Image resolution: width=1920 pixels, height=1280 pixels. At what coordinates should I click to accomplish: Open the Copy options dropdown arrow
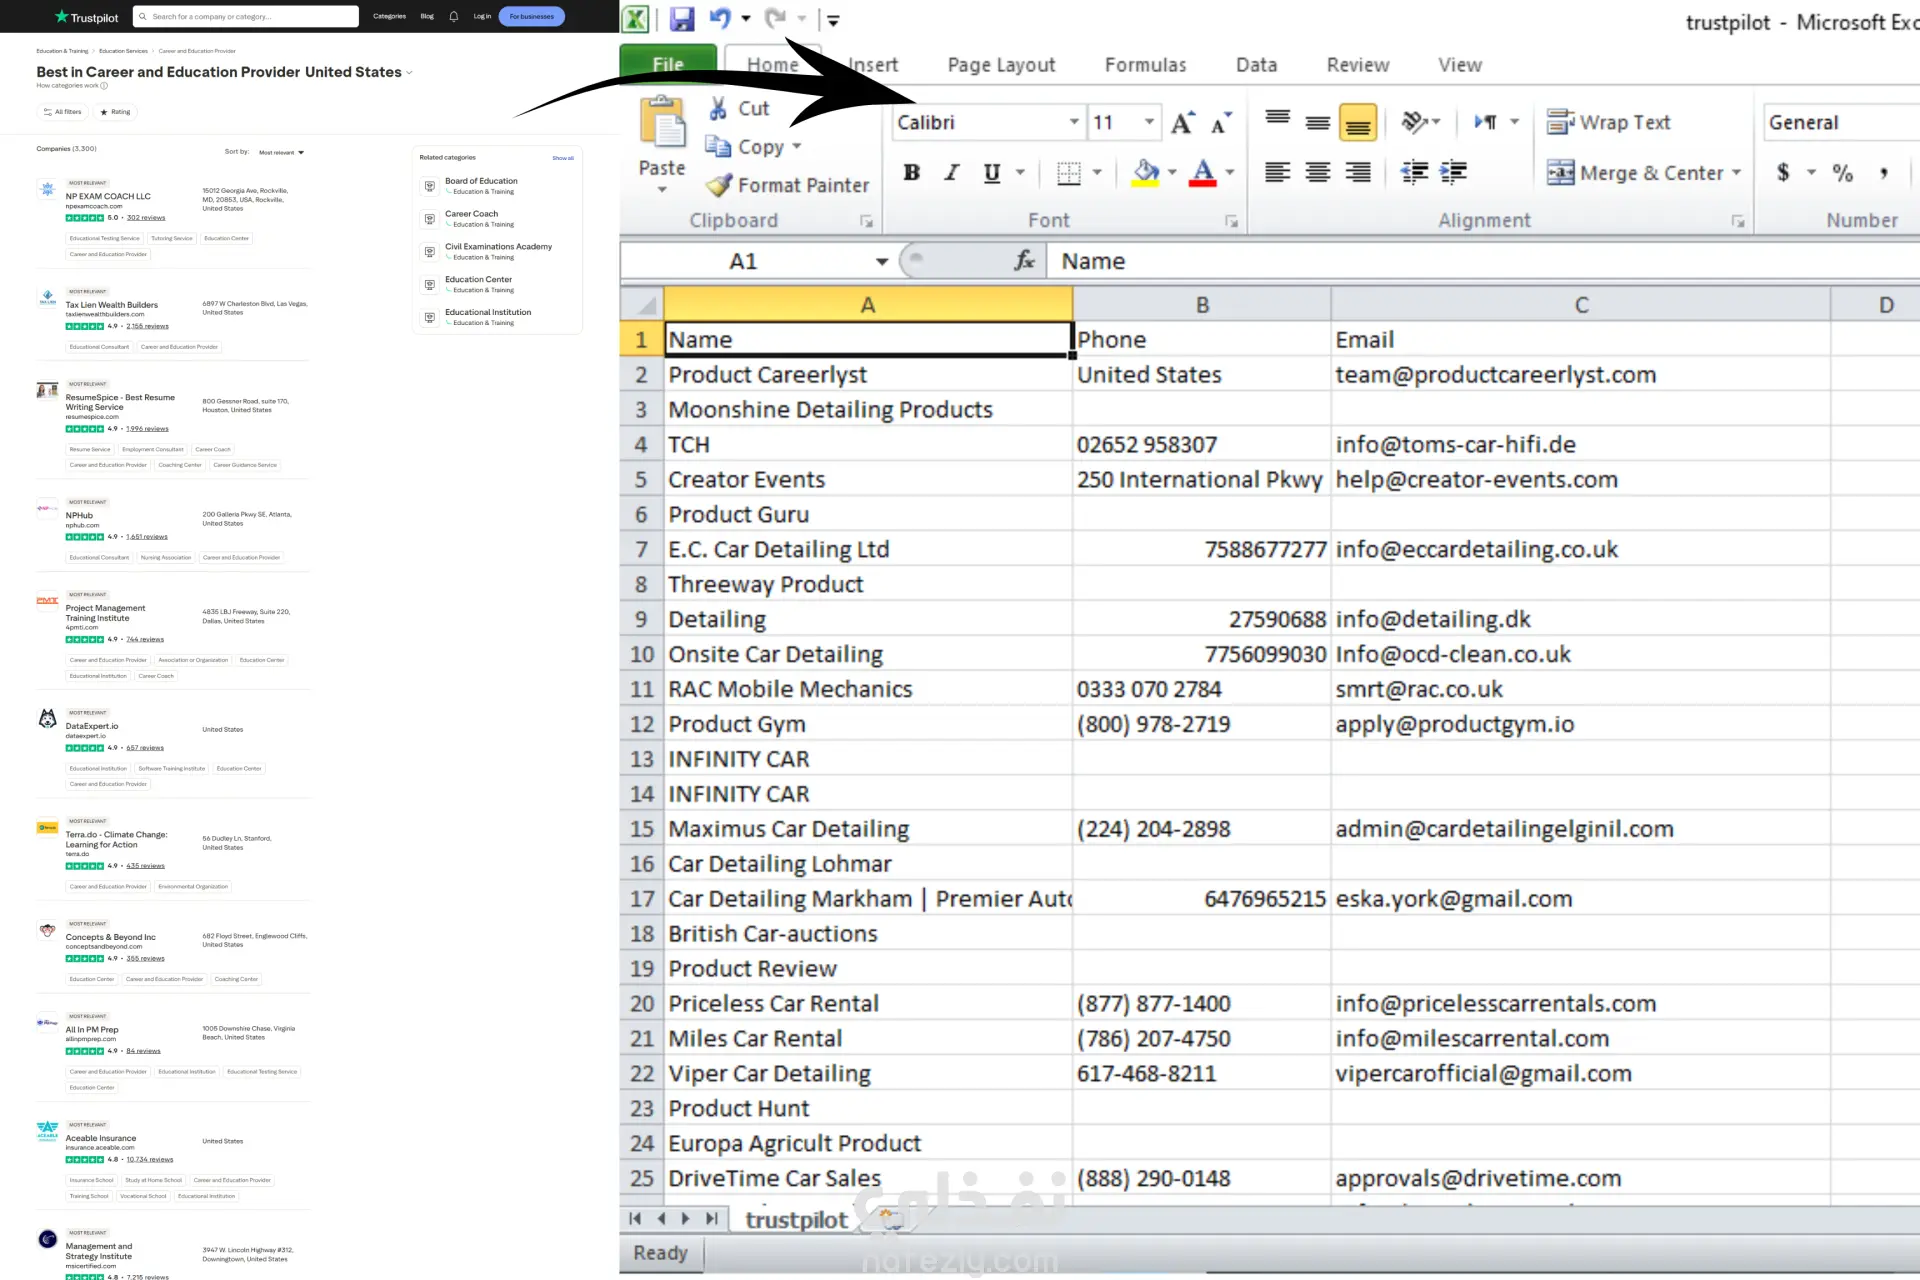[x=797, y=146]
